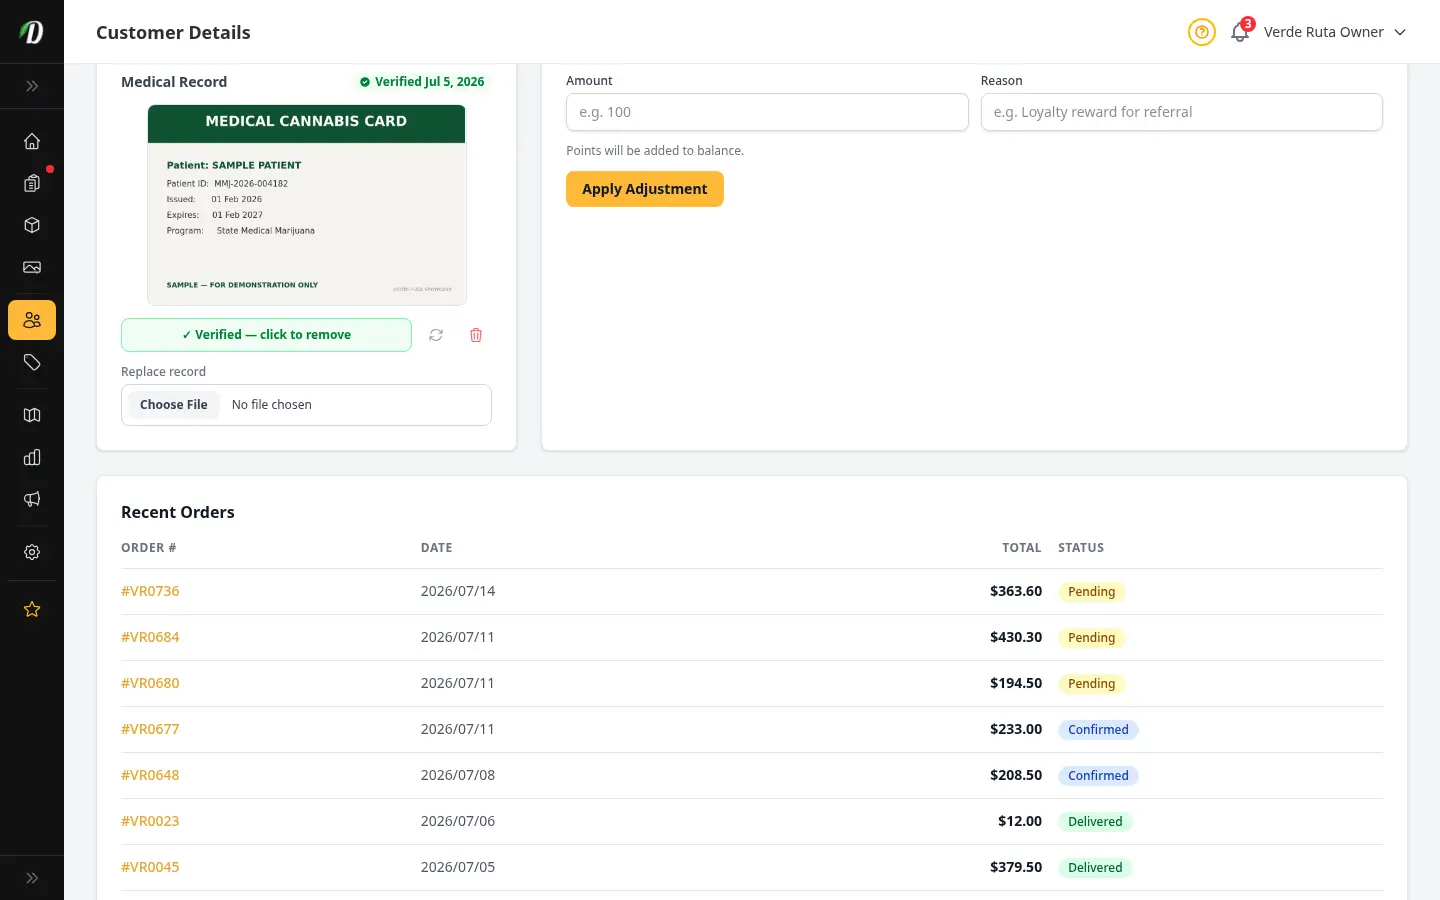Open the Home dashboard icon

tap(32, 141)
